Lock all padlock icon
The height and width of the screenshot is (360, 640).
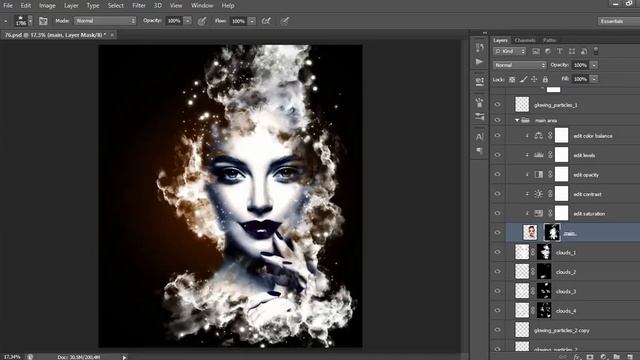click(x=545, y=79)
